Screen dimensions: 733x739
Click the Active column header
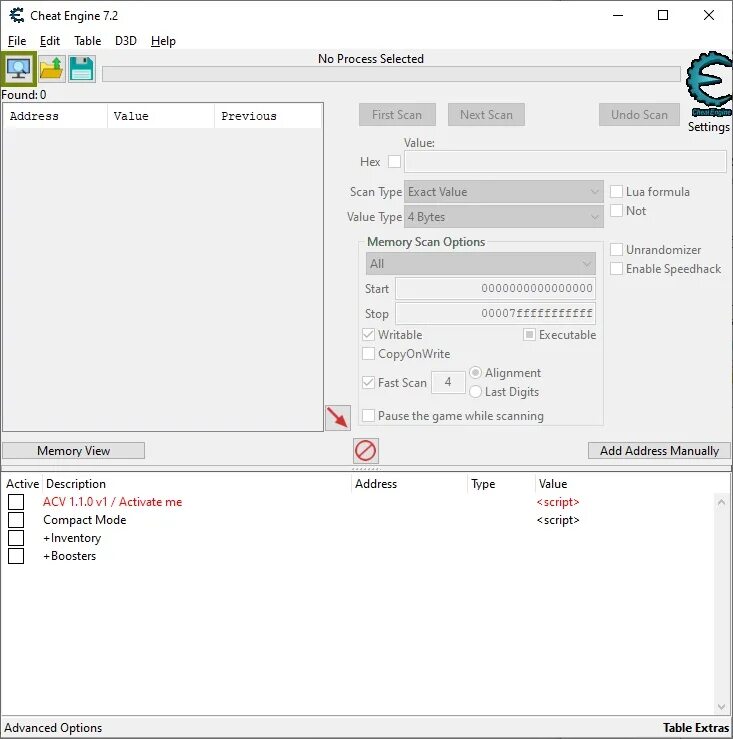pos(22,484)
